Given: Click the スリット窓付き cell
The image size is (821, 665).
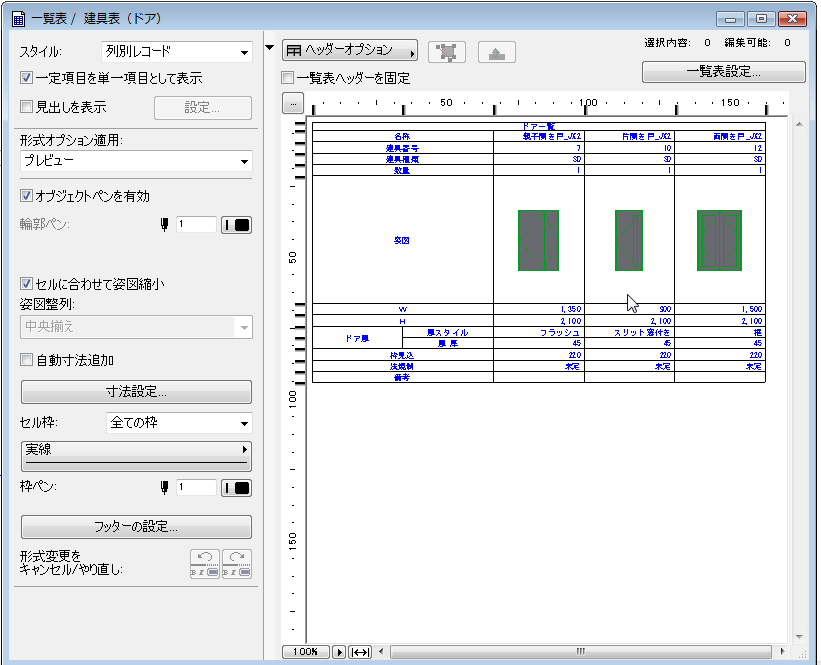Looking at the screenshot, I should click(x=629, y=332).
